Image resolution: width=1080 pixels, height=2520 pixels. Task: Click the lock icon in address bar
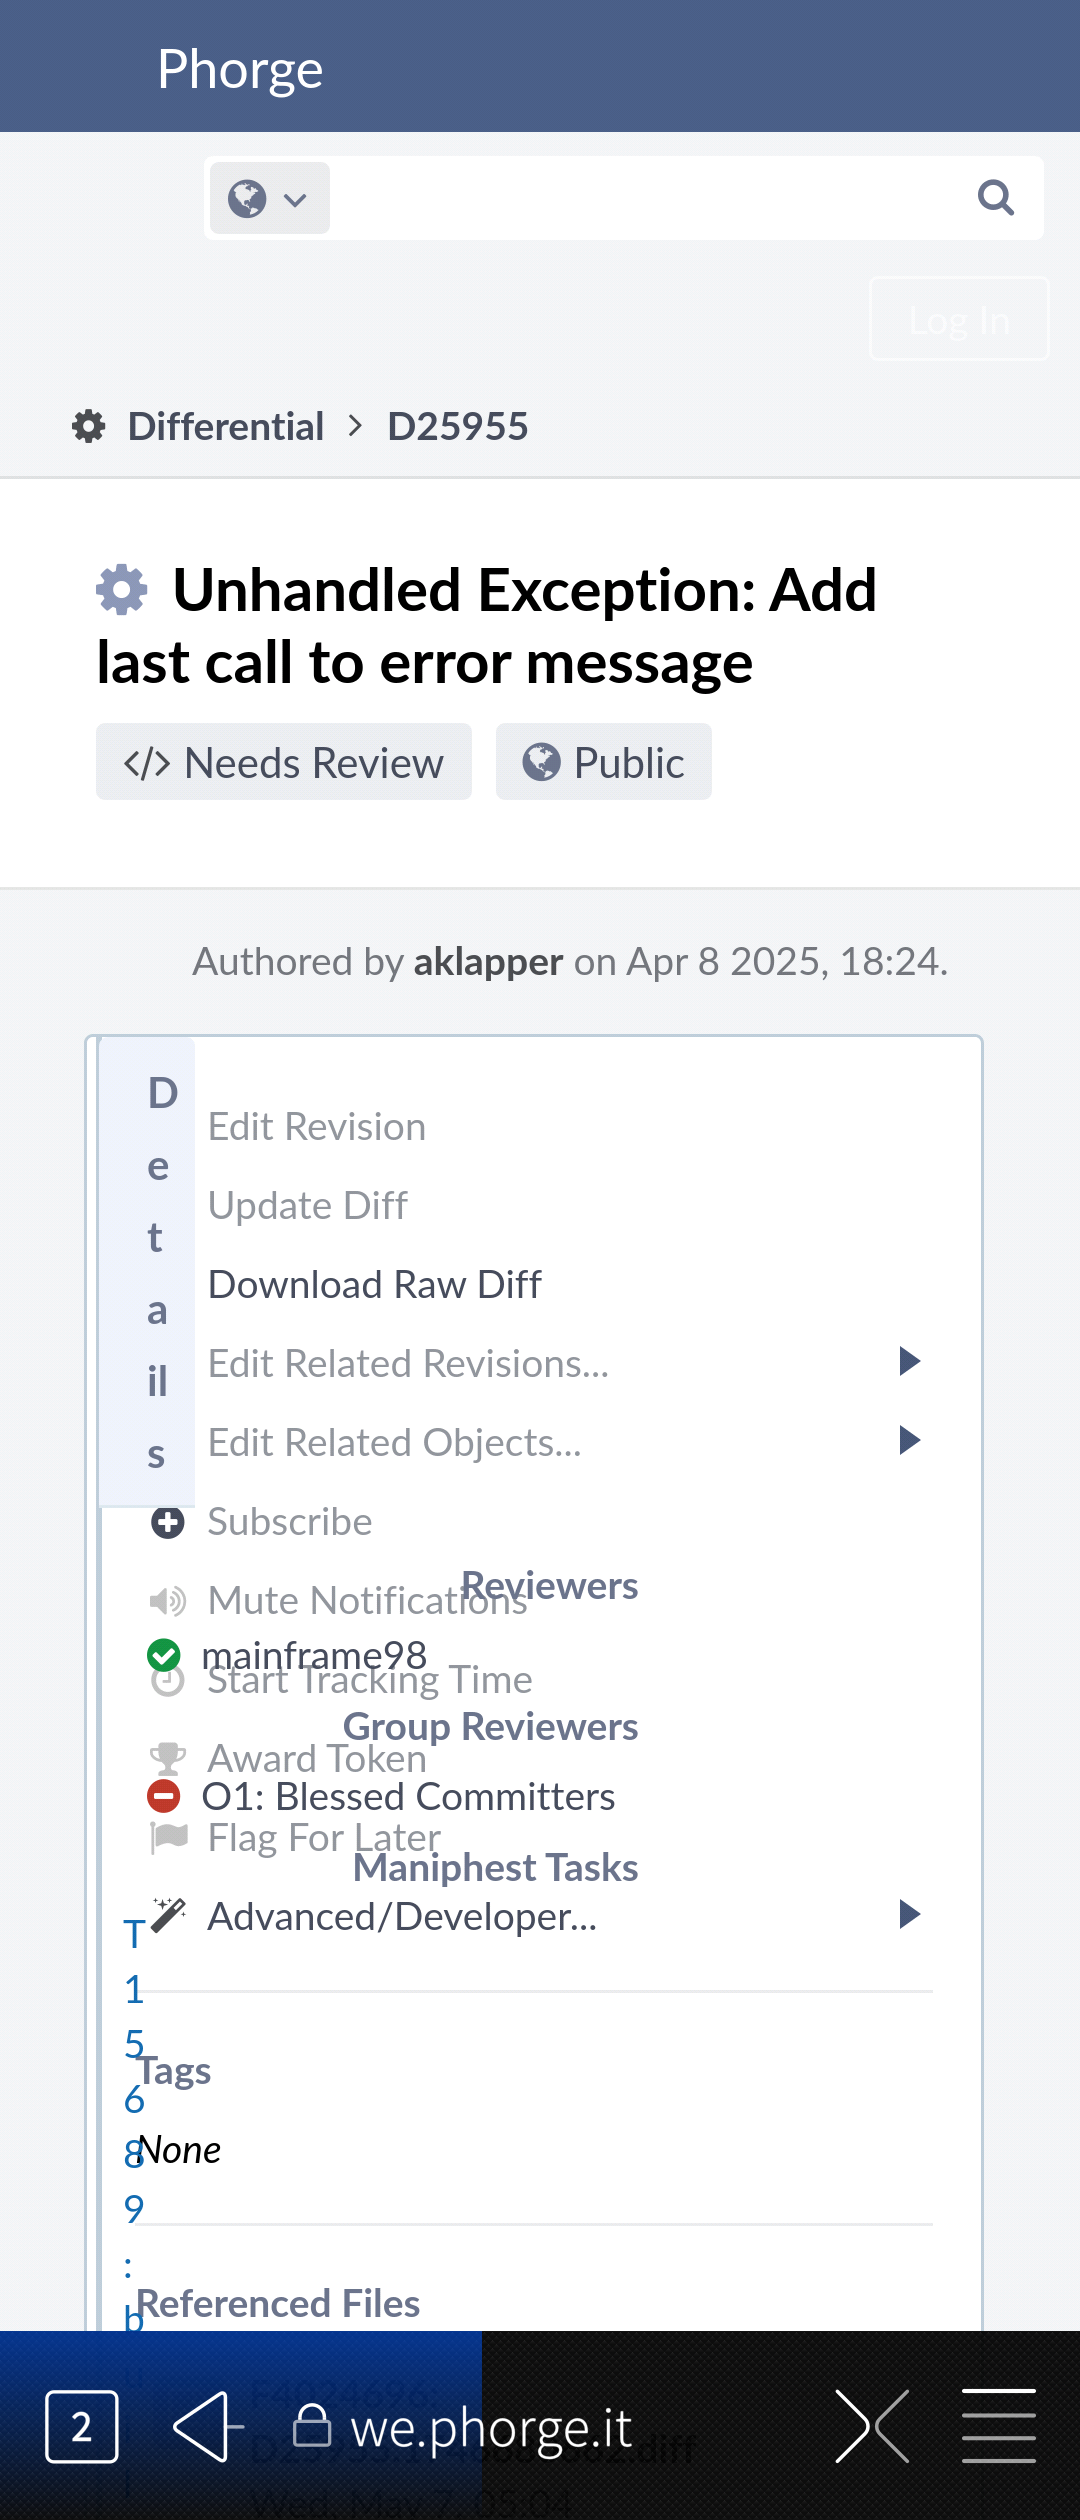point(312,2426)
